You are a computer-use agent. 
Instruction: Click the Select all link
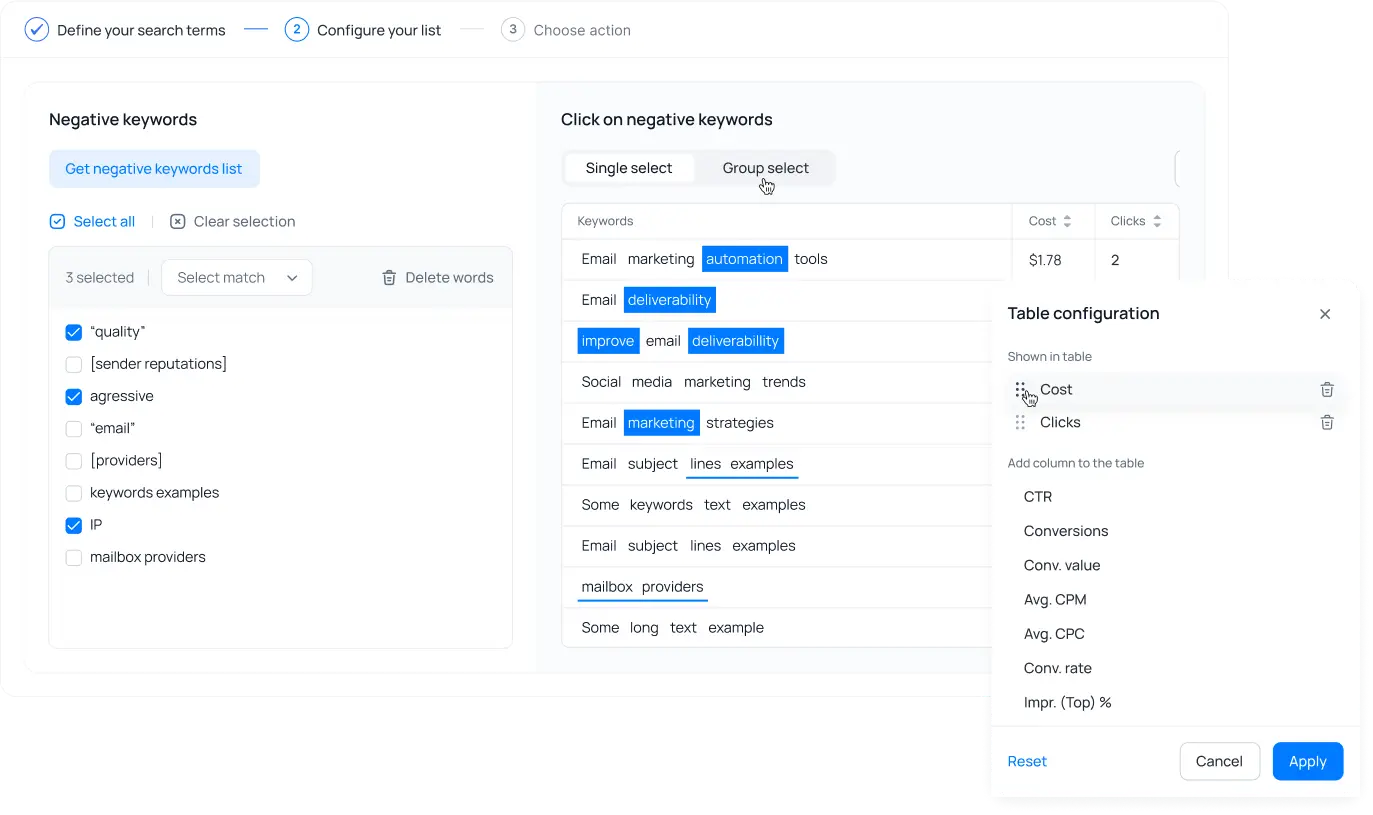pyautogui.click(x=104, y=222)
